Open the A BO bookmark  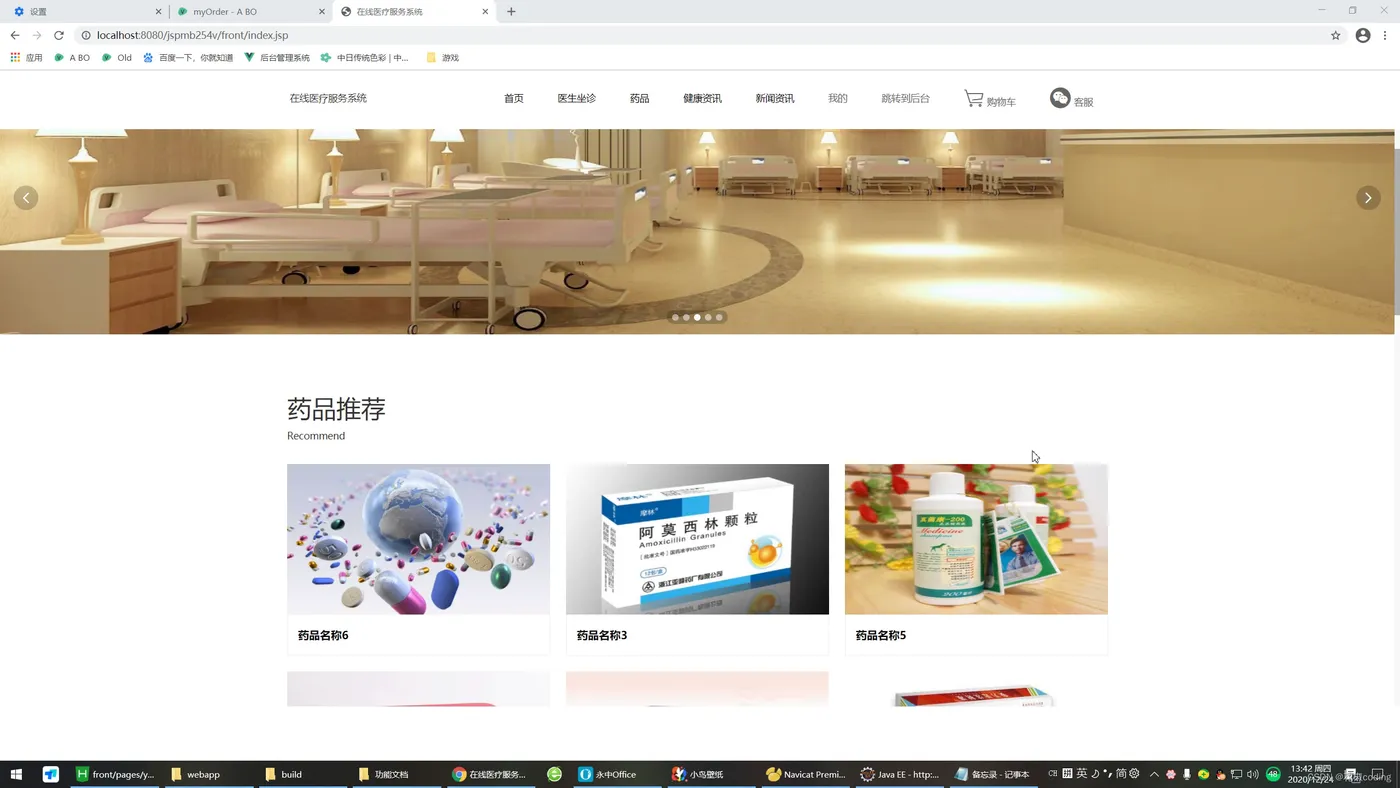[x=72, y=58]
